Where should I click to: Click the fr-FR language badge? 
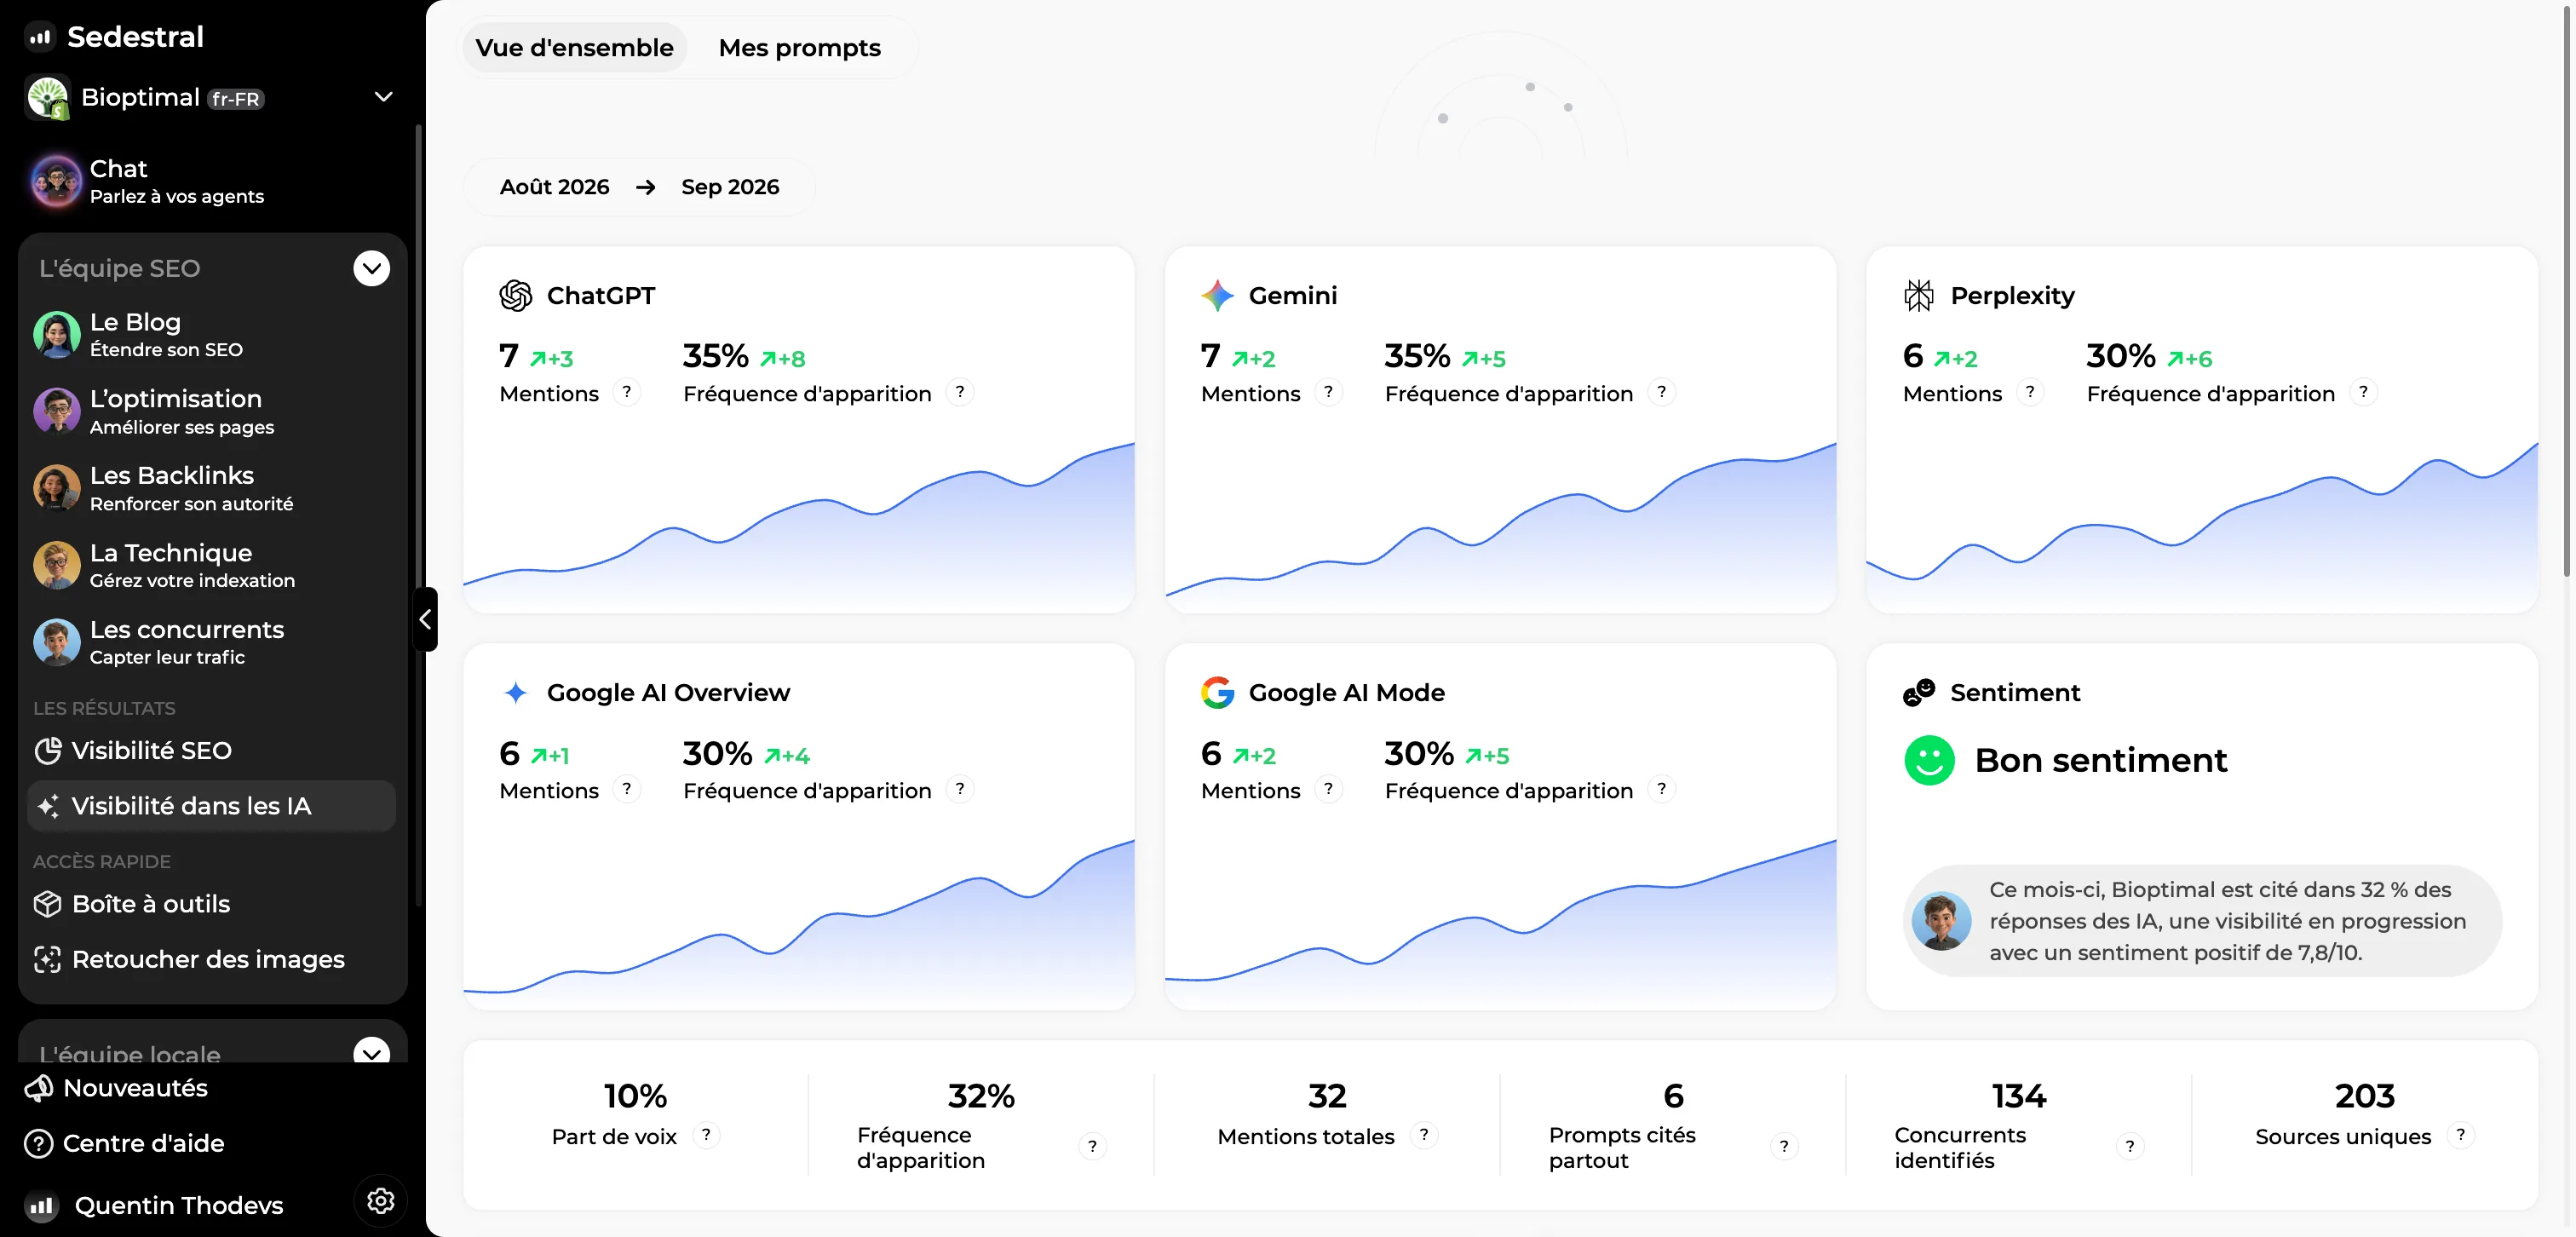(x=236, y=99)
